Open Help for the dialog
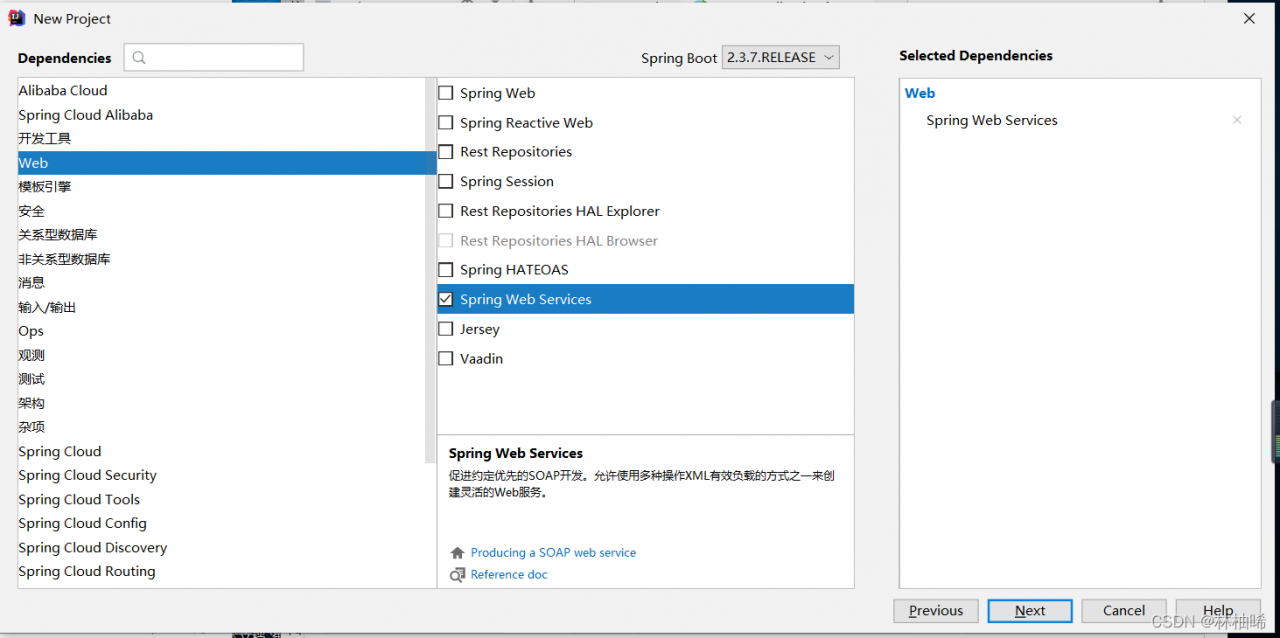The width and height of the screenshot is (1280, 638). [x=1218, y=611]
